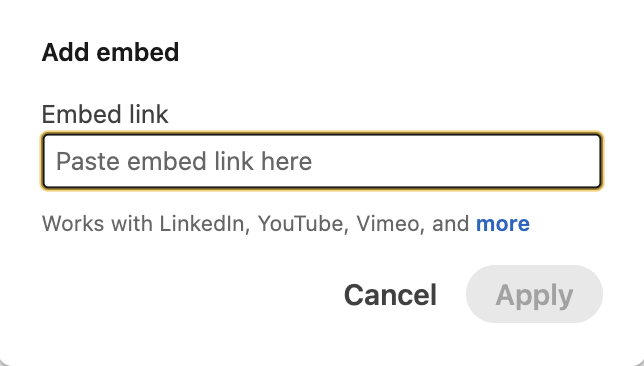This screenshot has height=366, width=644.
Task: Apply the embed link
Action: pos(534,294)
